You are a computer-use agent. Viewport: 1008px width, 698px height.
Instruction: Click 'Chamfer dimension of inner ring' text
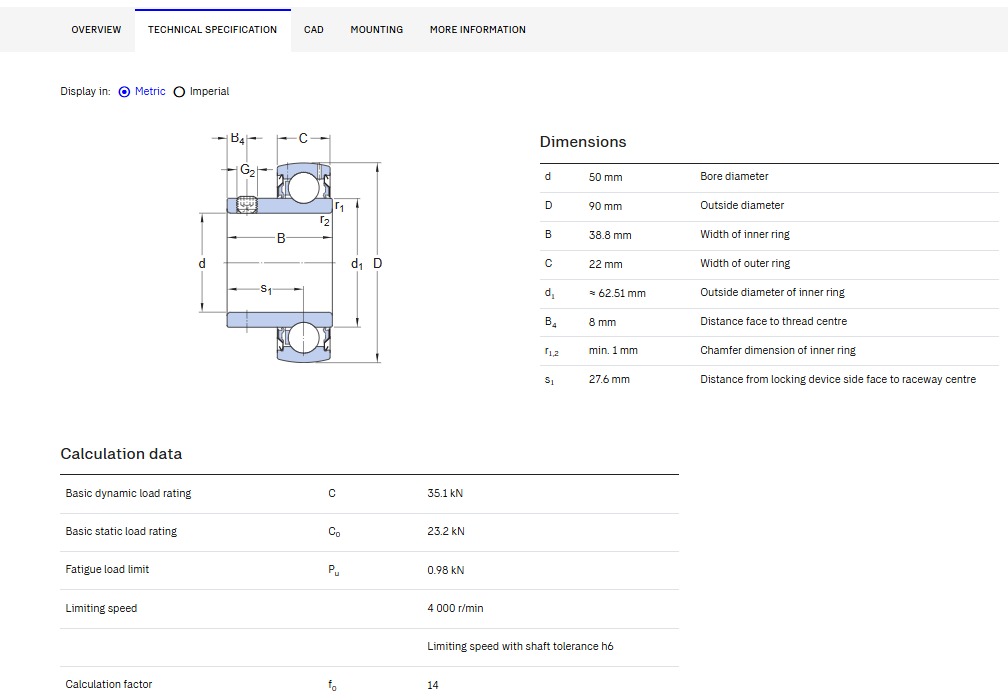[x=778, y=350]
